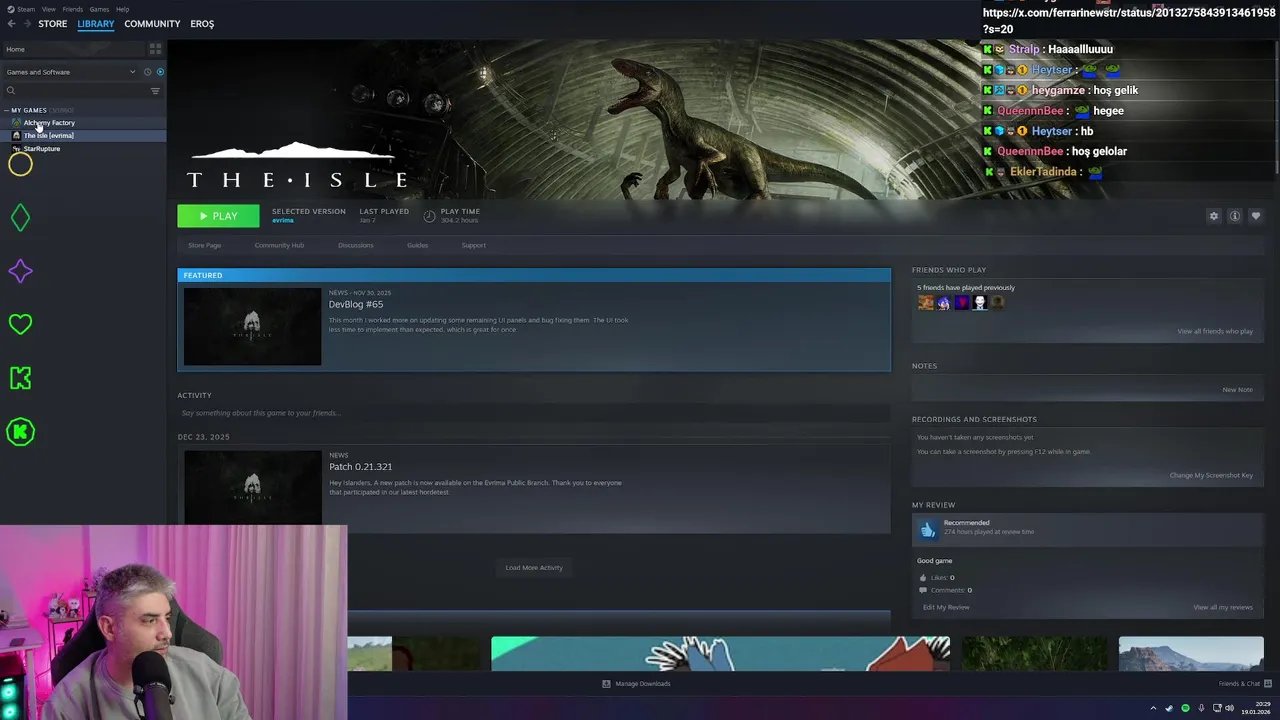Click the green PLAY button

coord(218,216)
